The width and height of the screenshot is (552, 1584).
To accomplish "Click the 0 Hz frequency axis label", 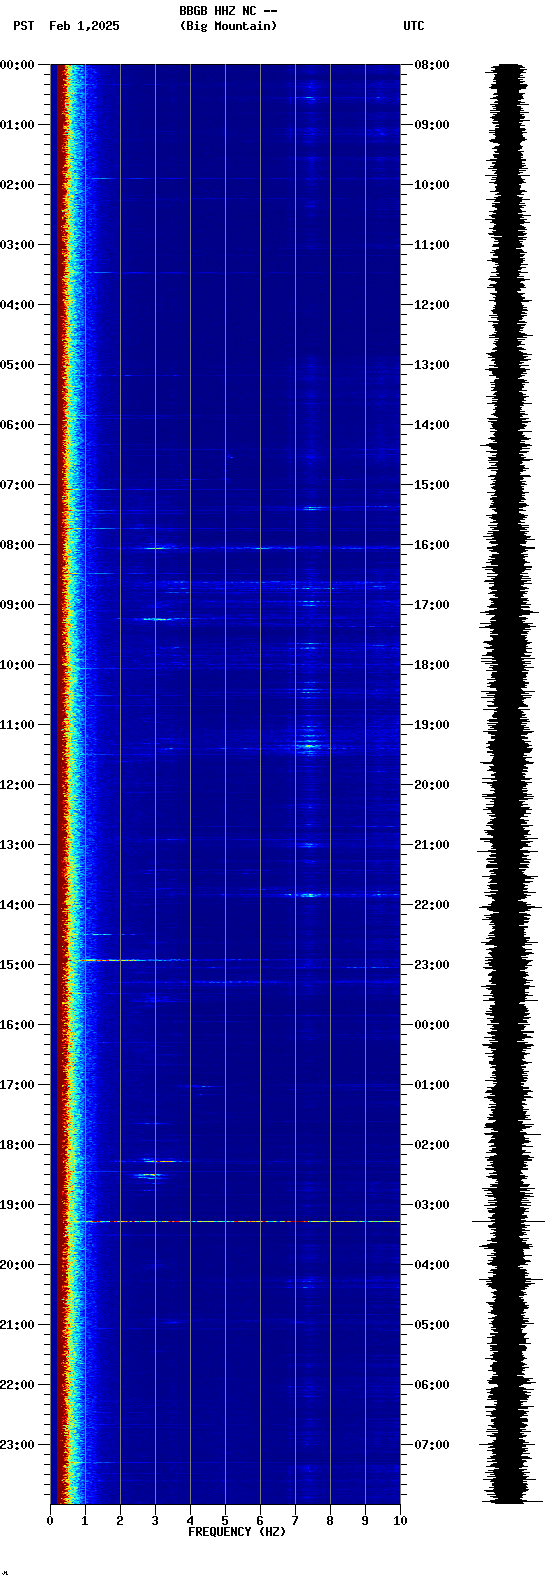I will click(50, 1521).
